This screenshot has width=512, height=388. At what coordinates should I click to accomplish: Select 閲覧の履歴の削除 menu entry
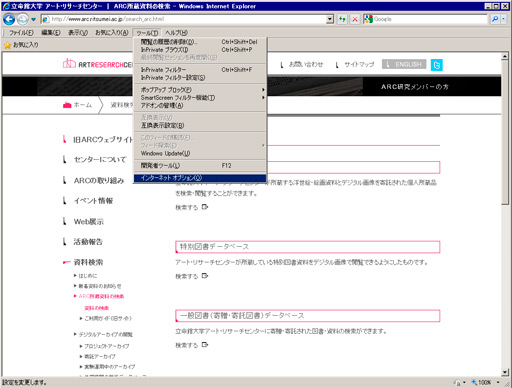coord(200,42)
